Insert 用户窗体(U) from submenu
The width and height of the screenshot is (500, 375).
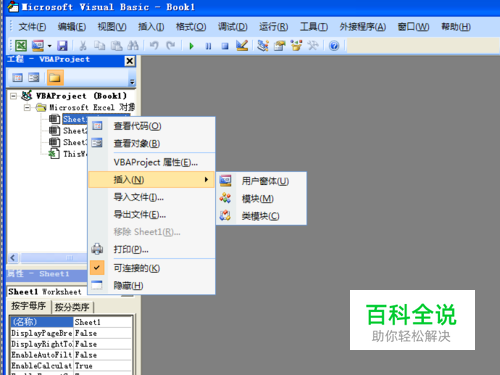point(261,181)
